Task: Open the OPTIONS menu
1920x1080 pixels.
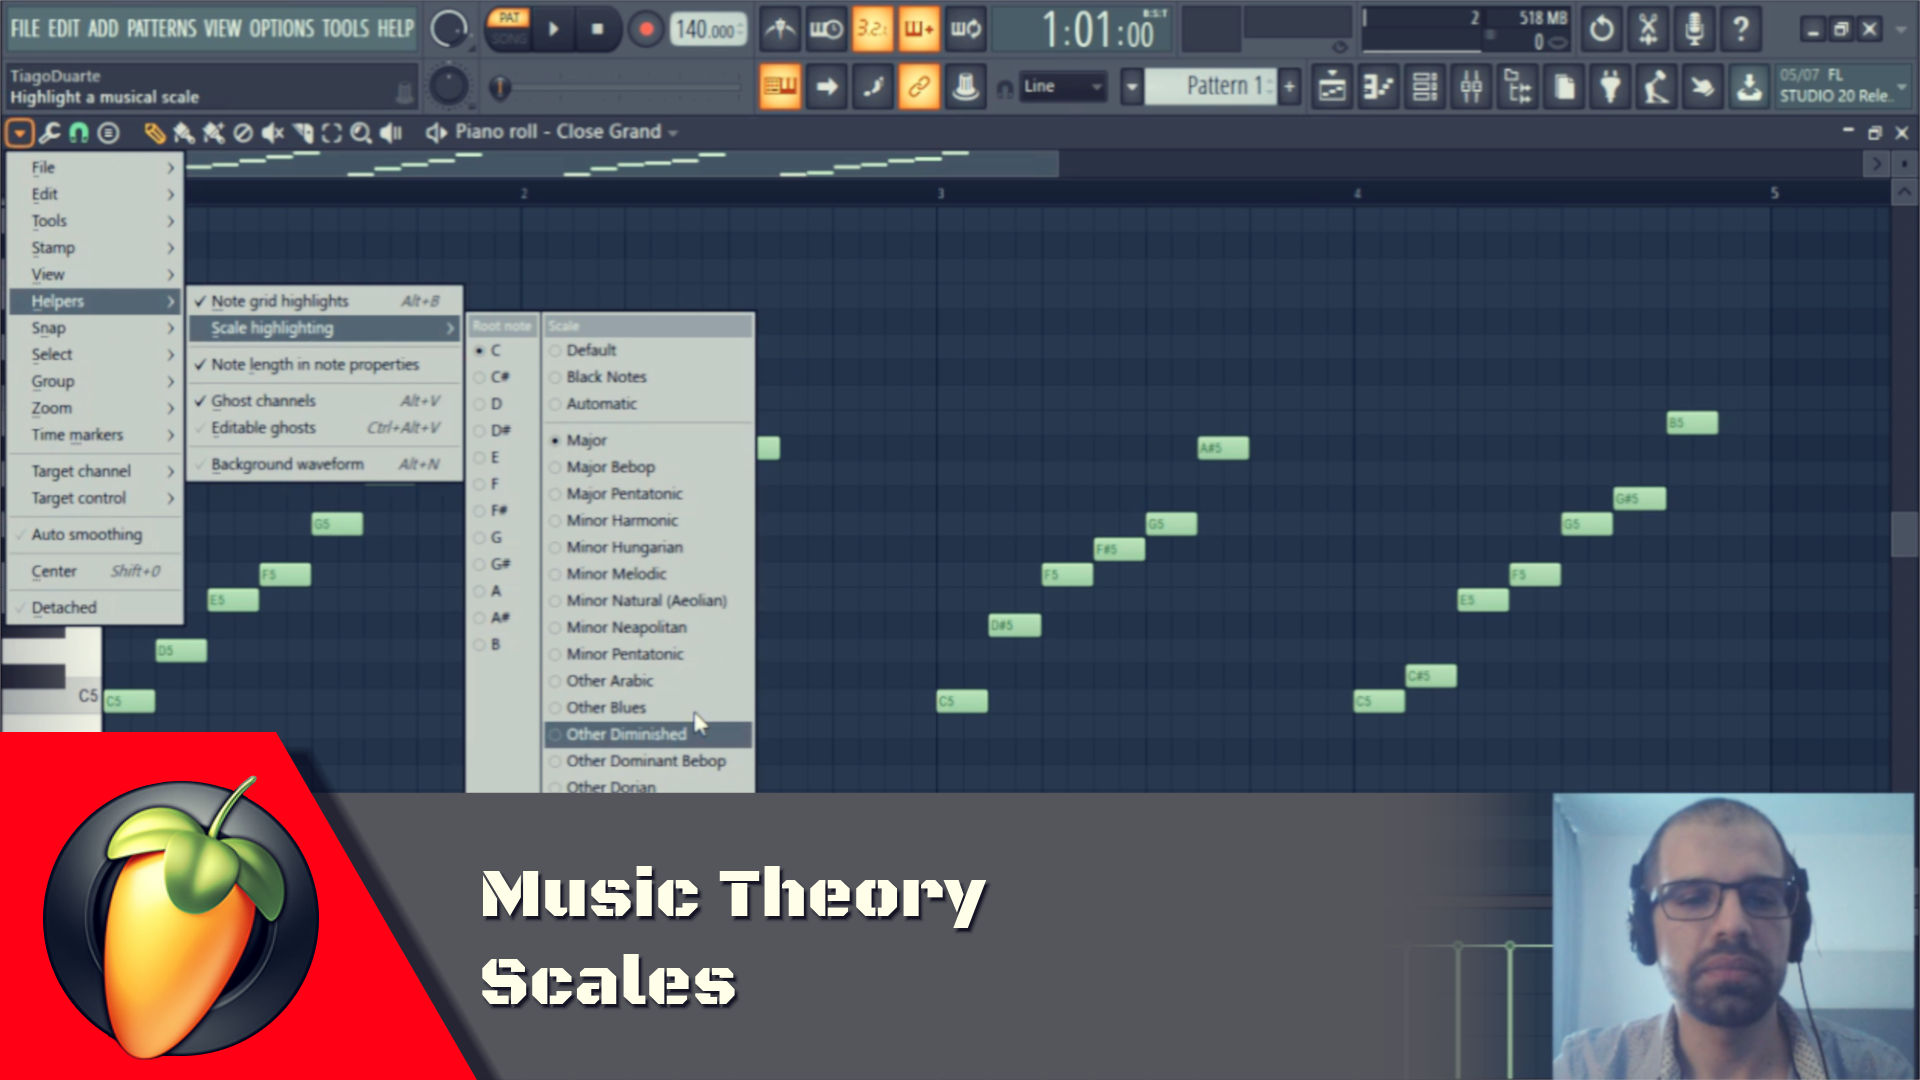Action: pos(280,28)
